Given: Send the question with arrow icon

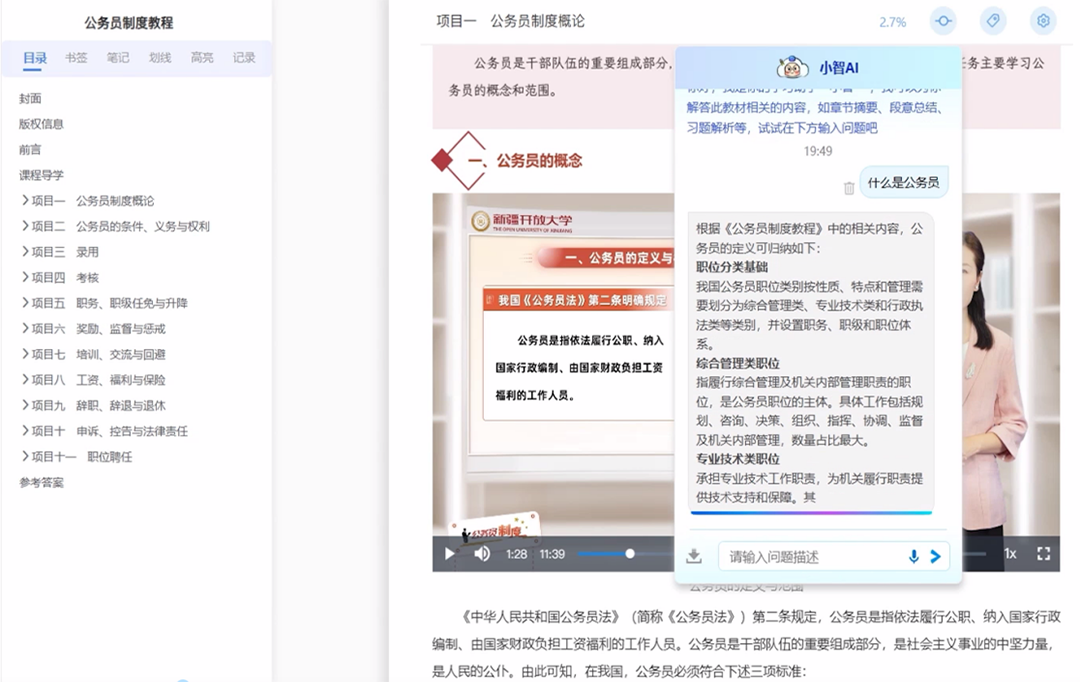Looking at the screenshot, I should click(x=936, y=556).
